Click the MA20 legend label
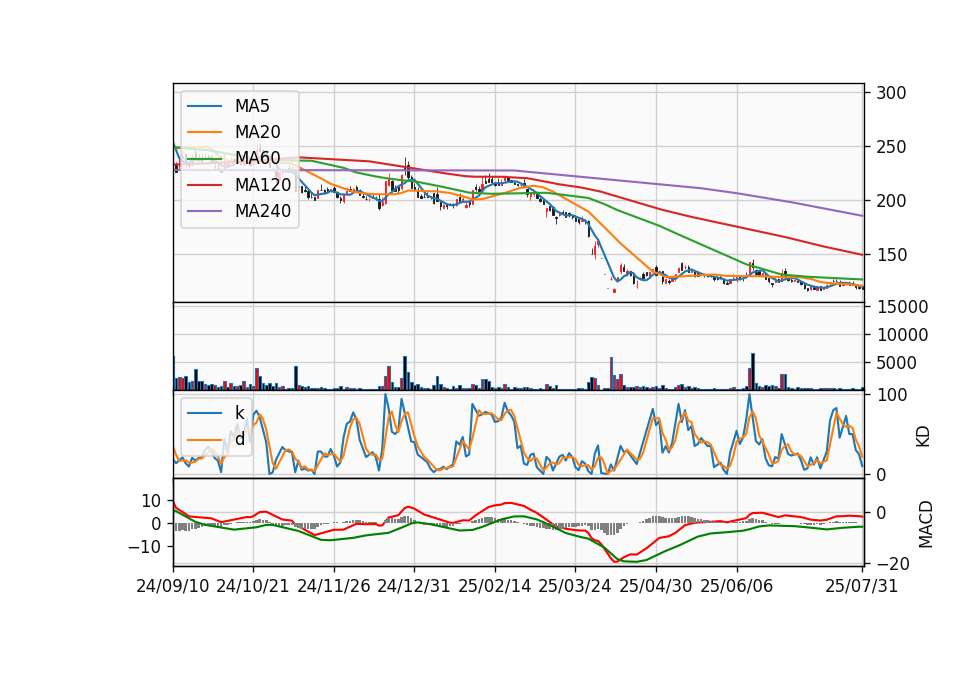The height and width of the screenshot is (690, 960). tap(257, 132)
